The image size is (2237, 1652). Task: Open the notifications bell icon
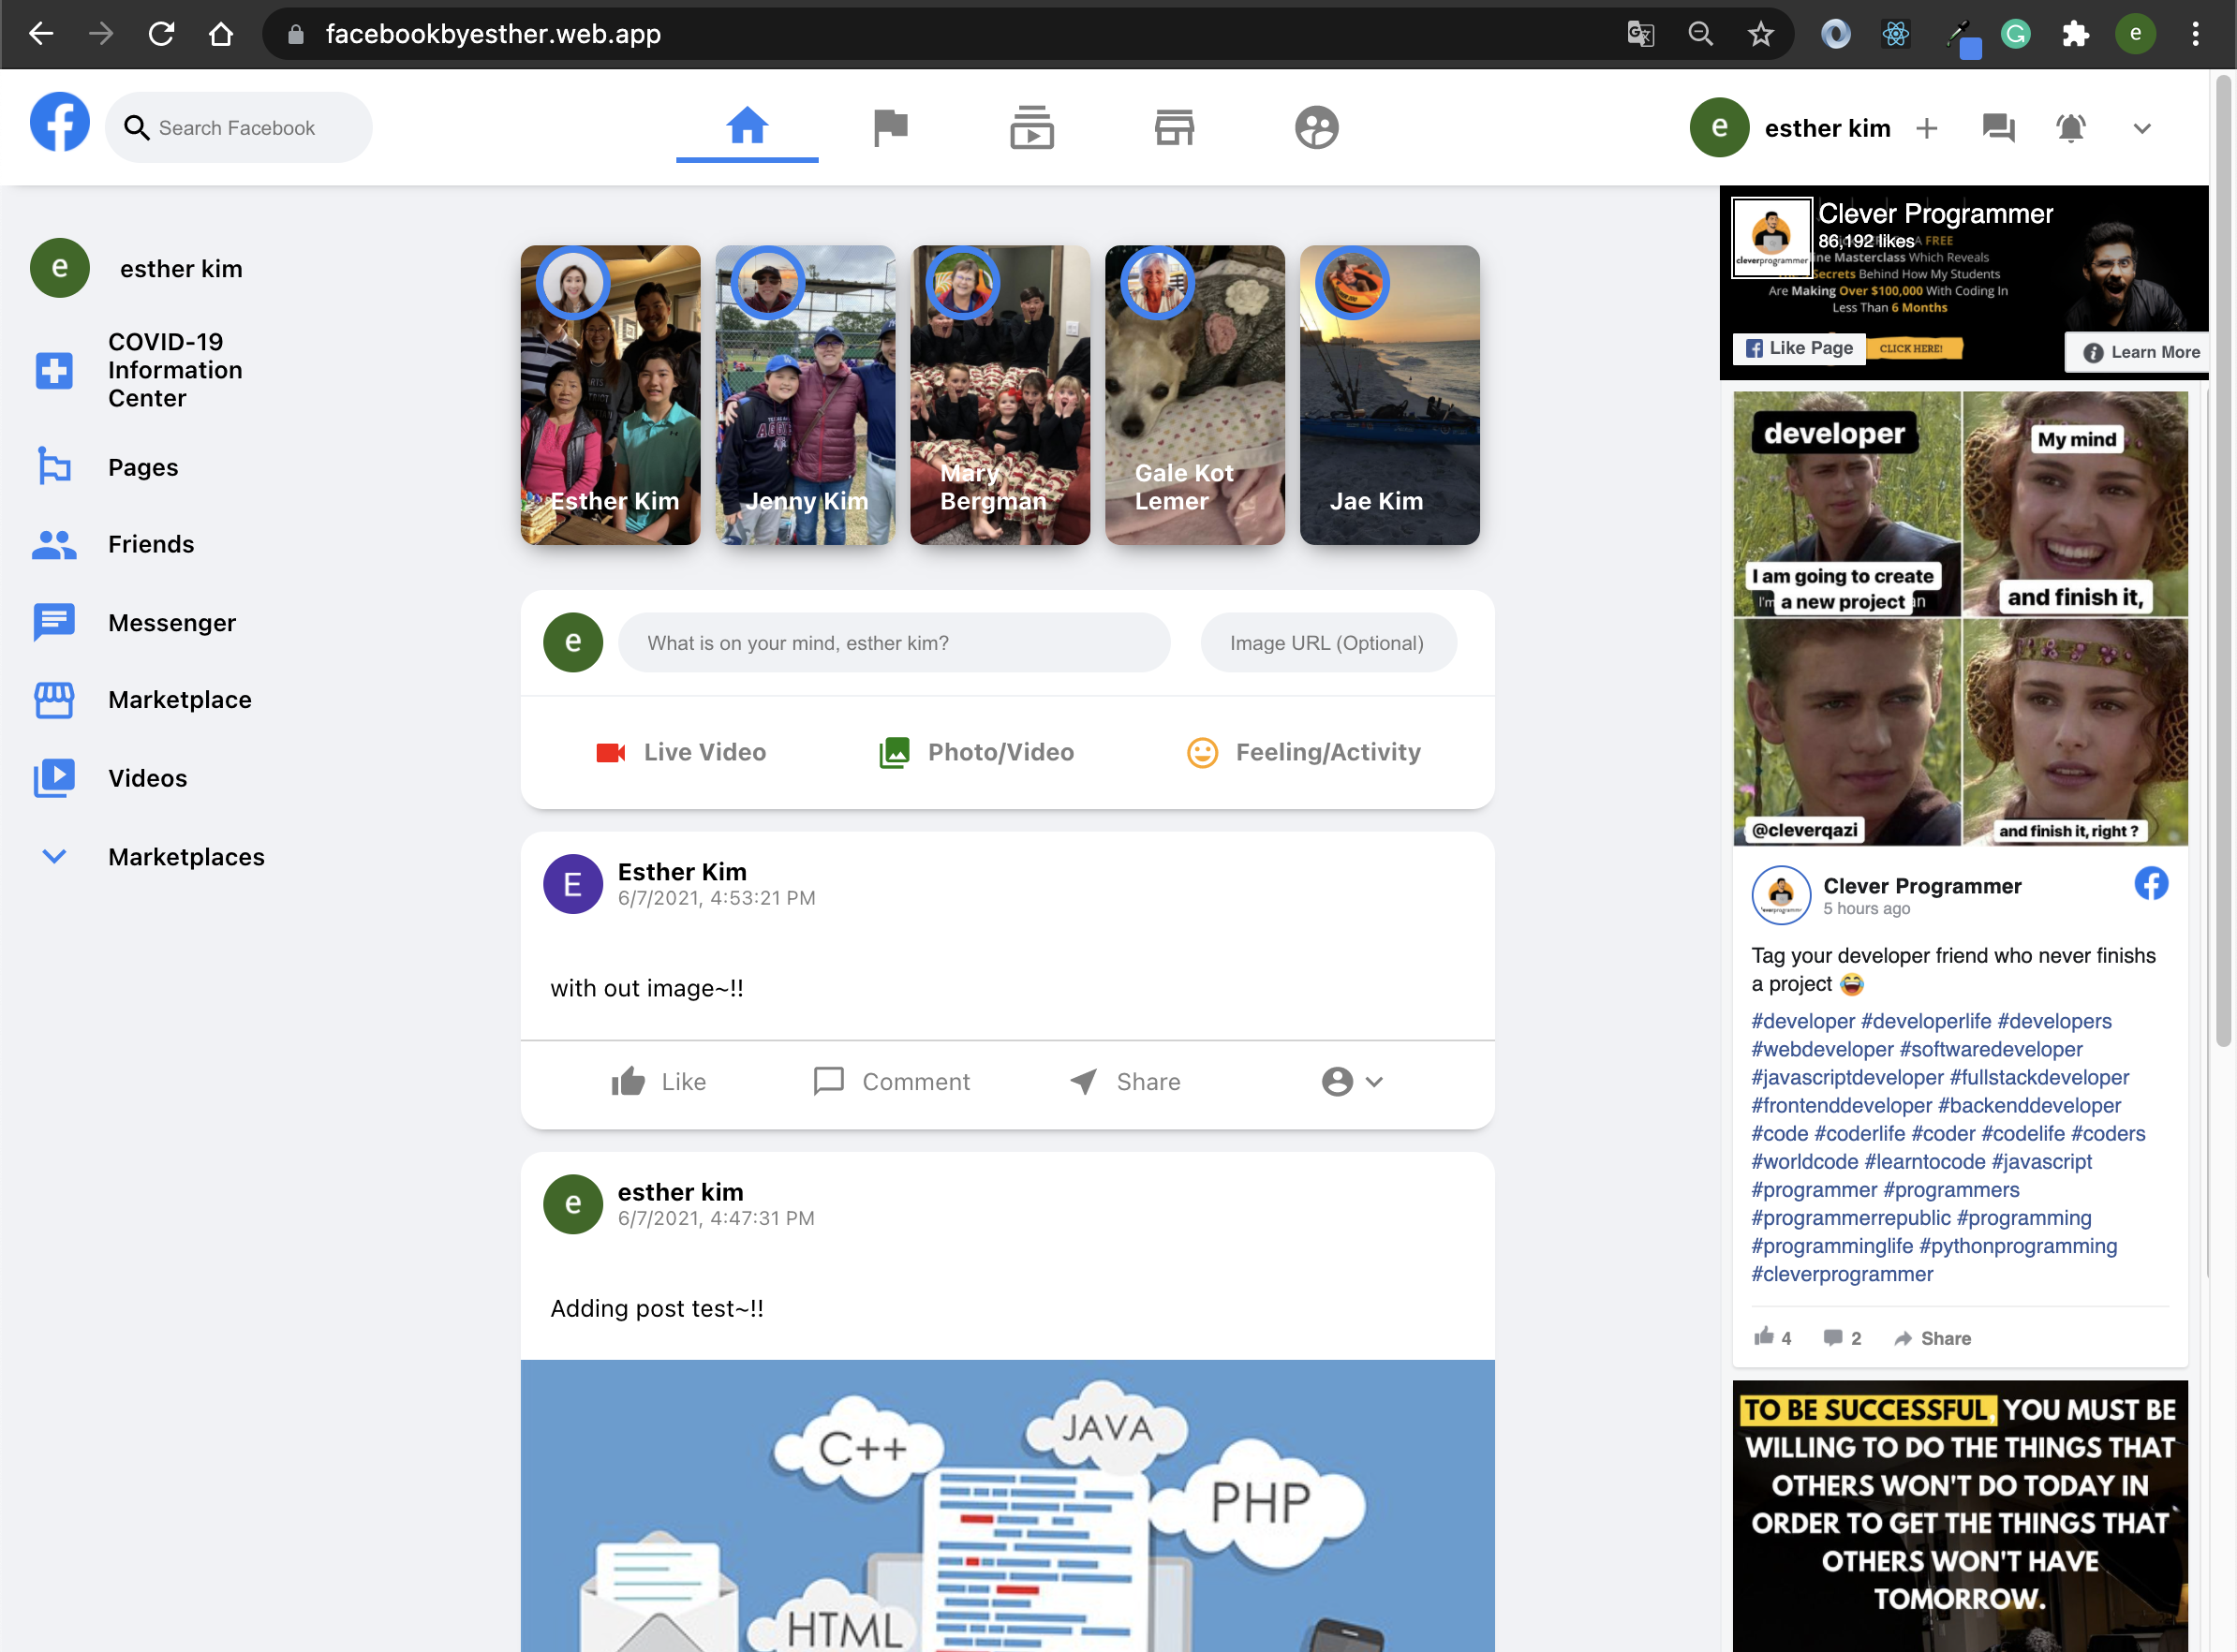pos(2070,128)
